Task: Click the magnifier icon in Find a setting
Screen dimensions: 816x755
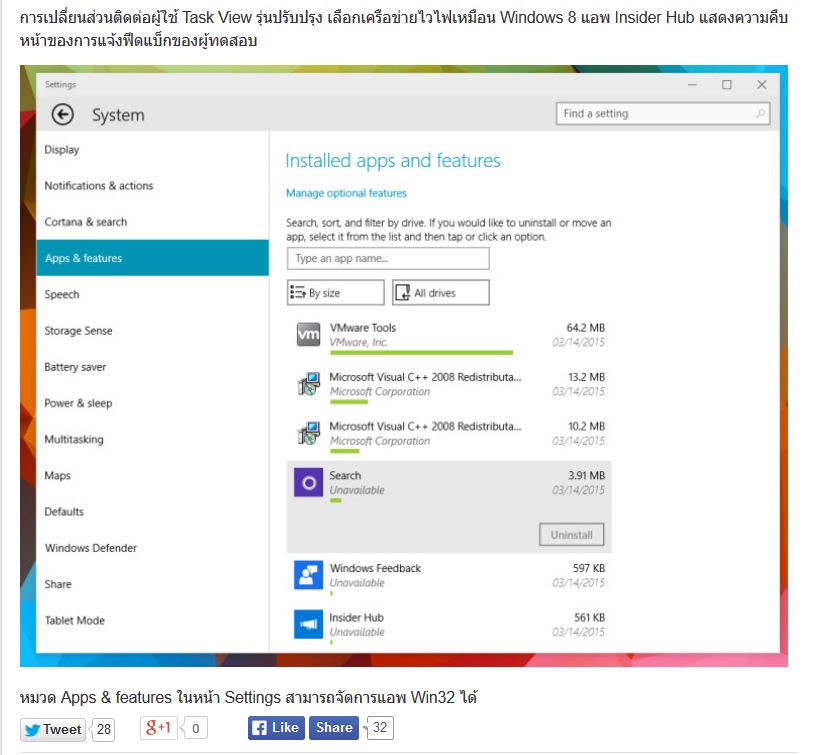Action: click(x=760, y=113)
